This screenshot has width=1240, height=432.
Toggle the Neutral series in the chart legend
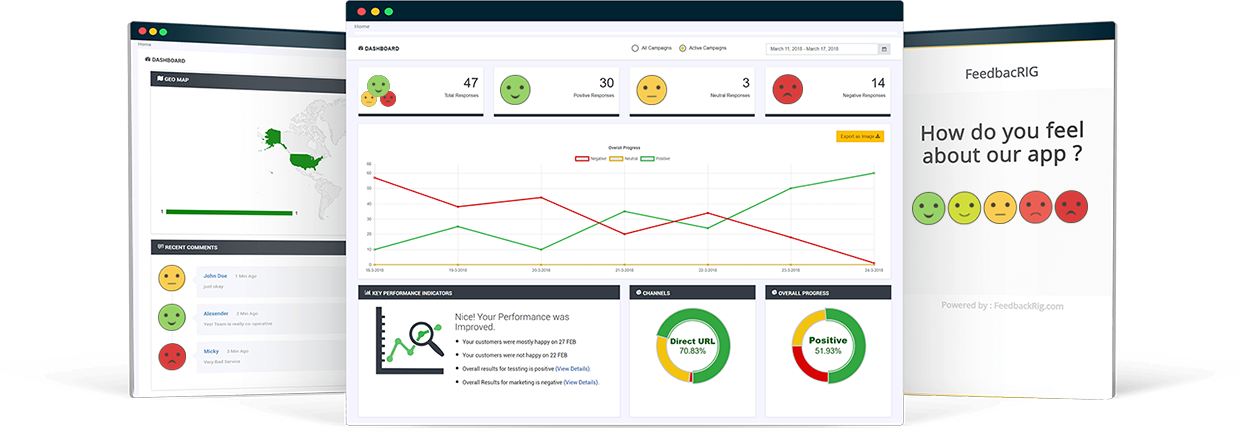[623, 158]
